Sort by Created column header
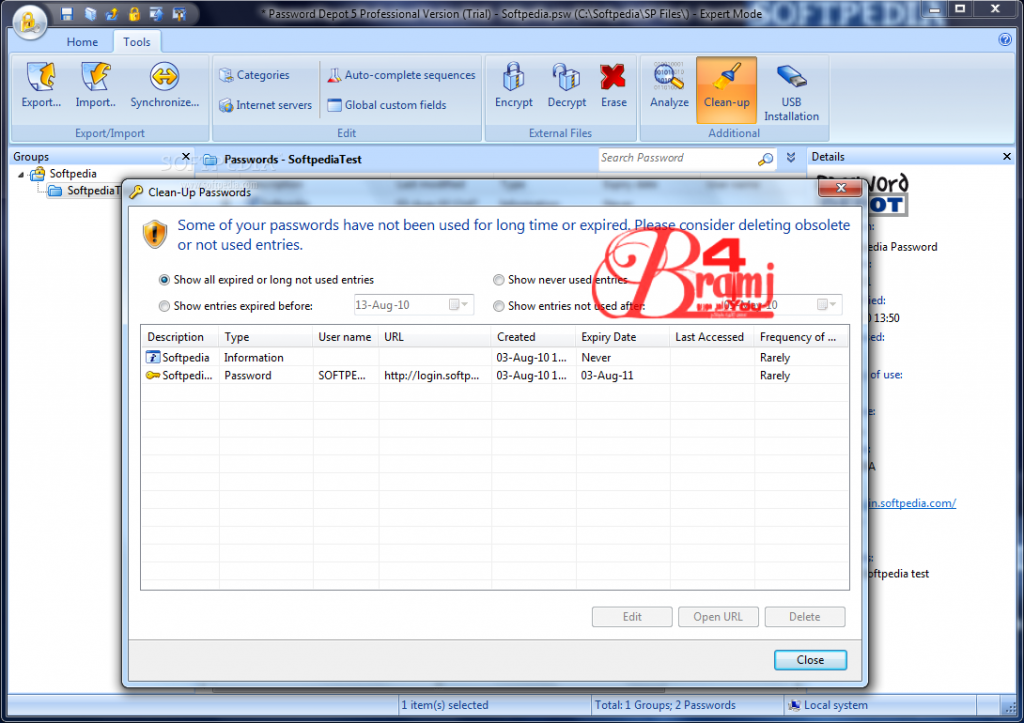Viewport: 1024px width, 723px height. tap(534, 337)
